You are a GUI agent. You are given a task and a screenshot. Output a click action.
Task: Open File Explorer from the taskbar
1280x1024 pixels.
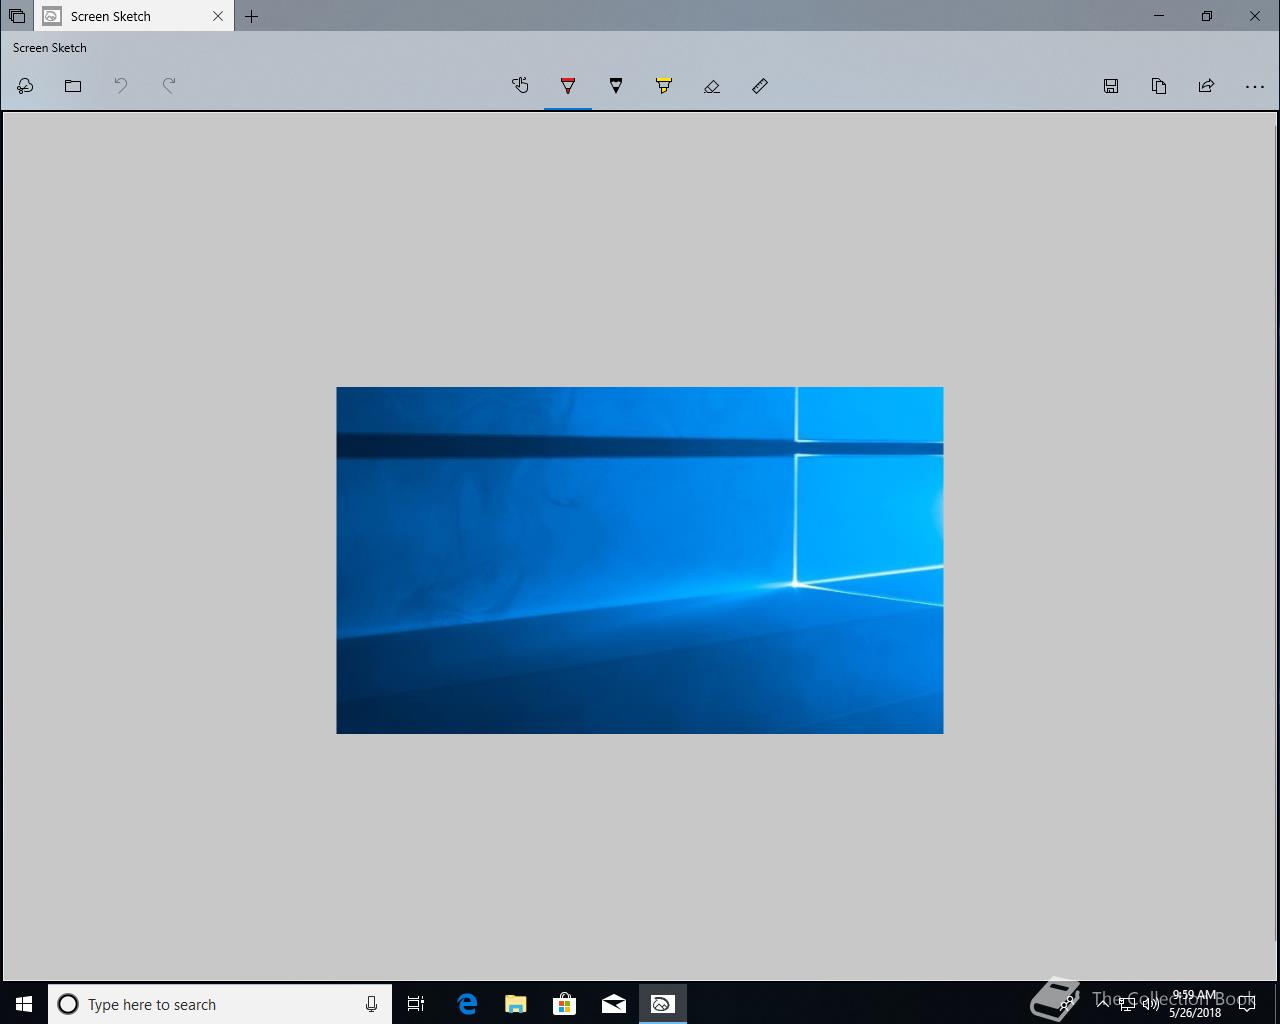(516, 1004)
